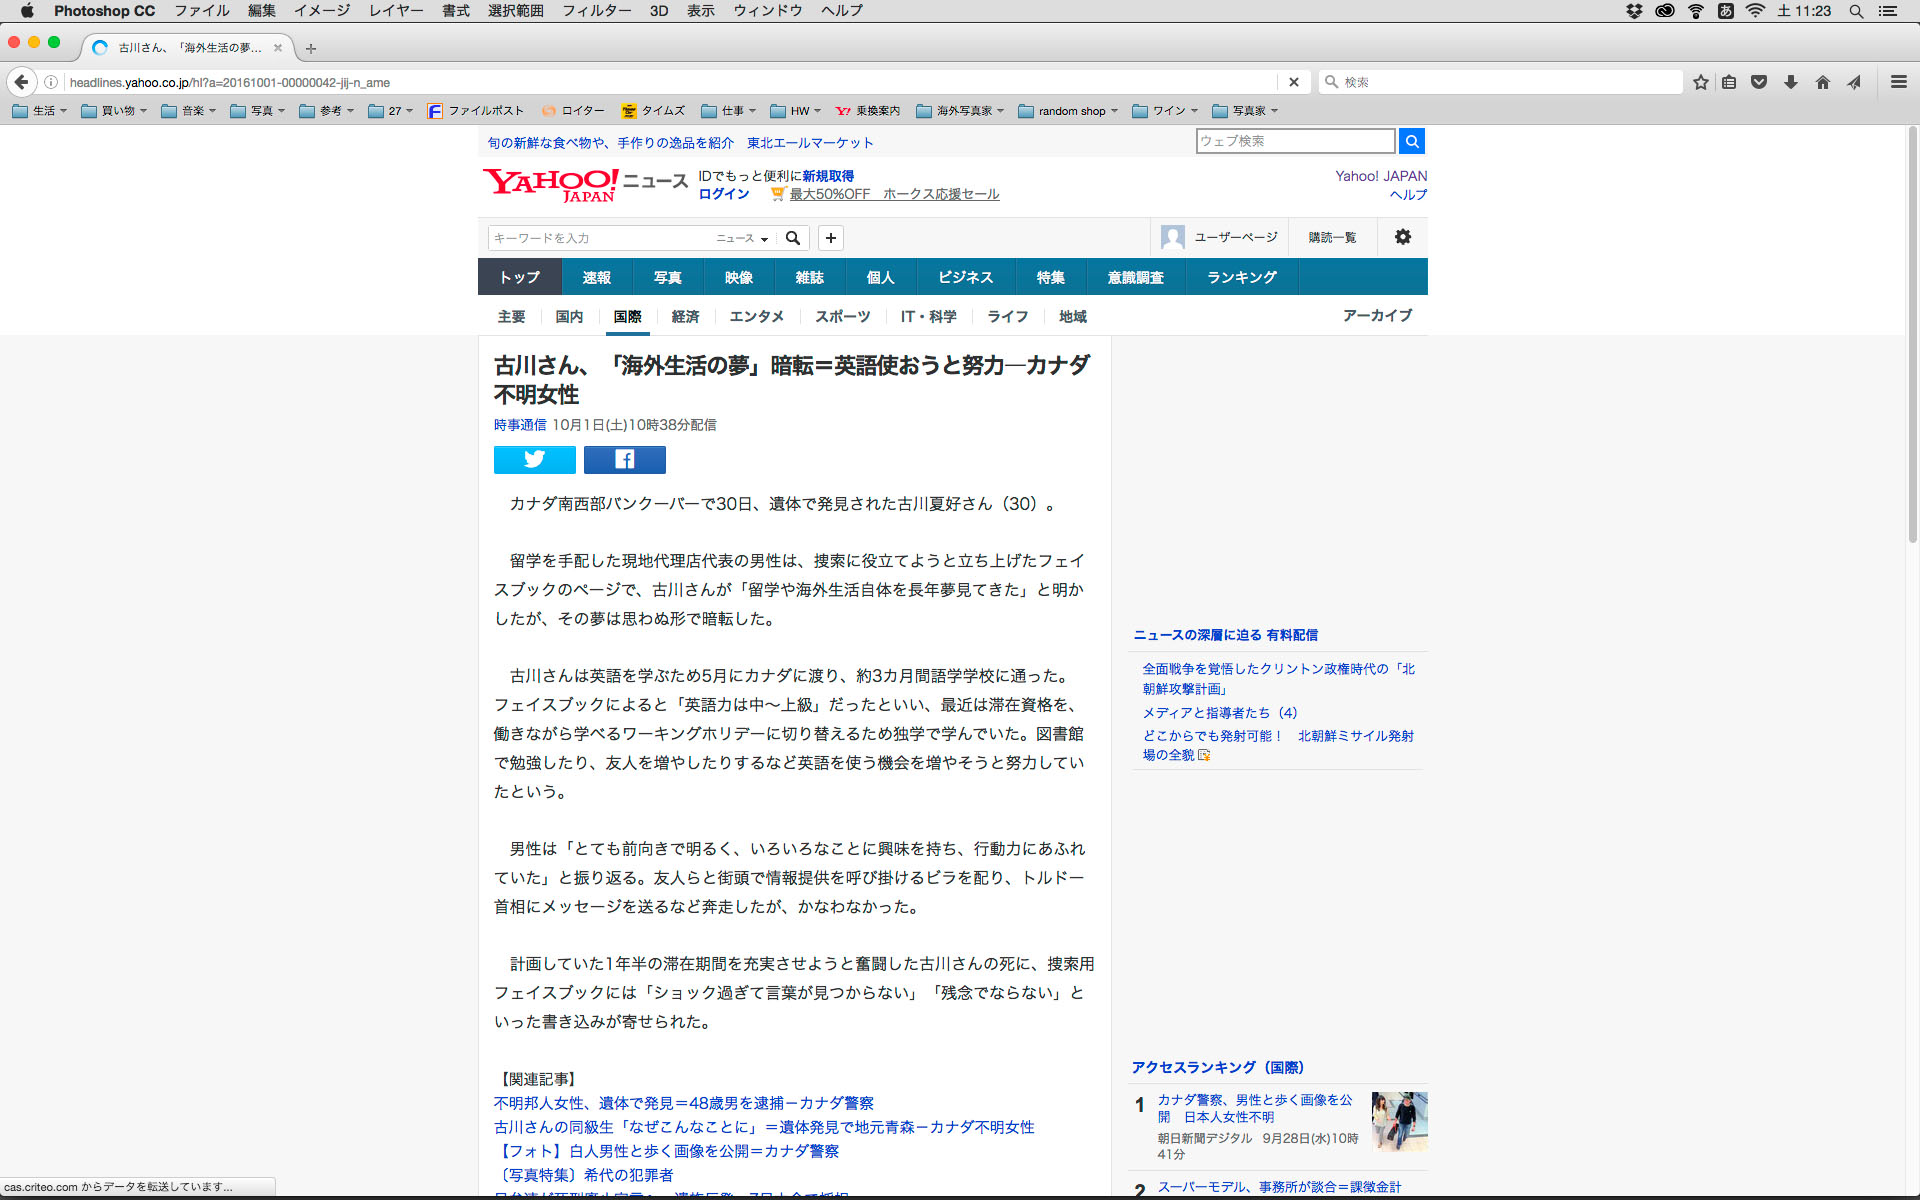Open the フィルター menu in menu bar
The width and height of the screenshot is (1920, 1200).
[x=596, y=11]
